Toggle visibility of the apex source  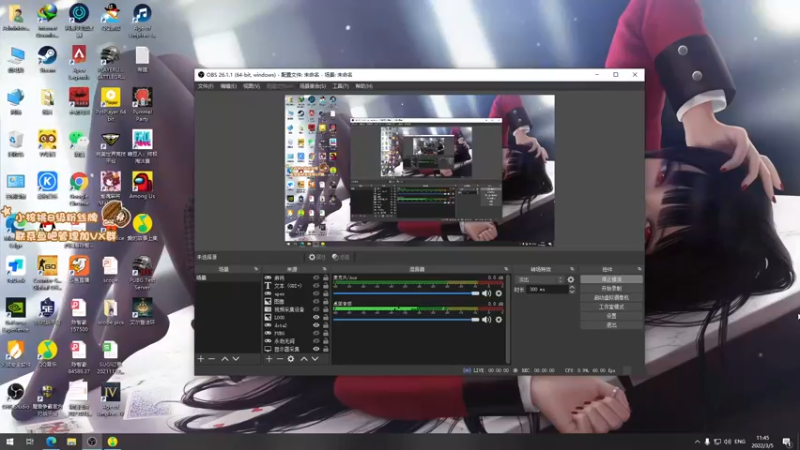coord(316,294)
